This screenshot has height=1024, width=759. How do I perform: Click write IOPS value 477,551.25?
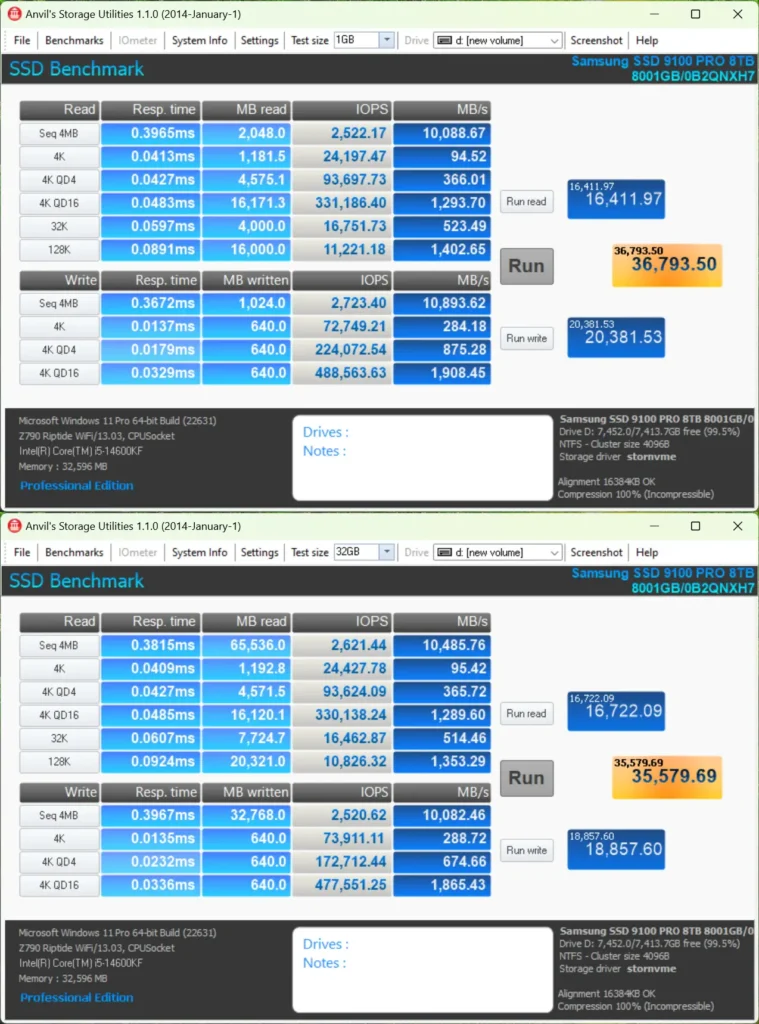(x=342, y=885)
